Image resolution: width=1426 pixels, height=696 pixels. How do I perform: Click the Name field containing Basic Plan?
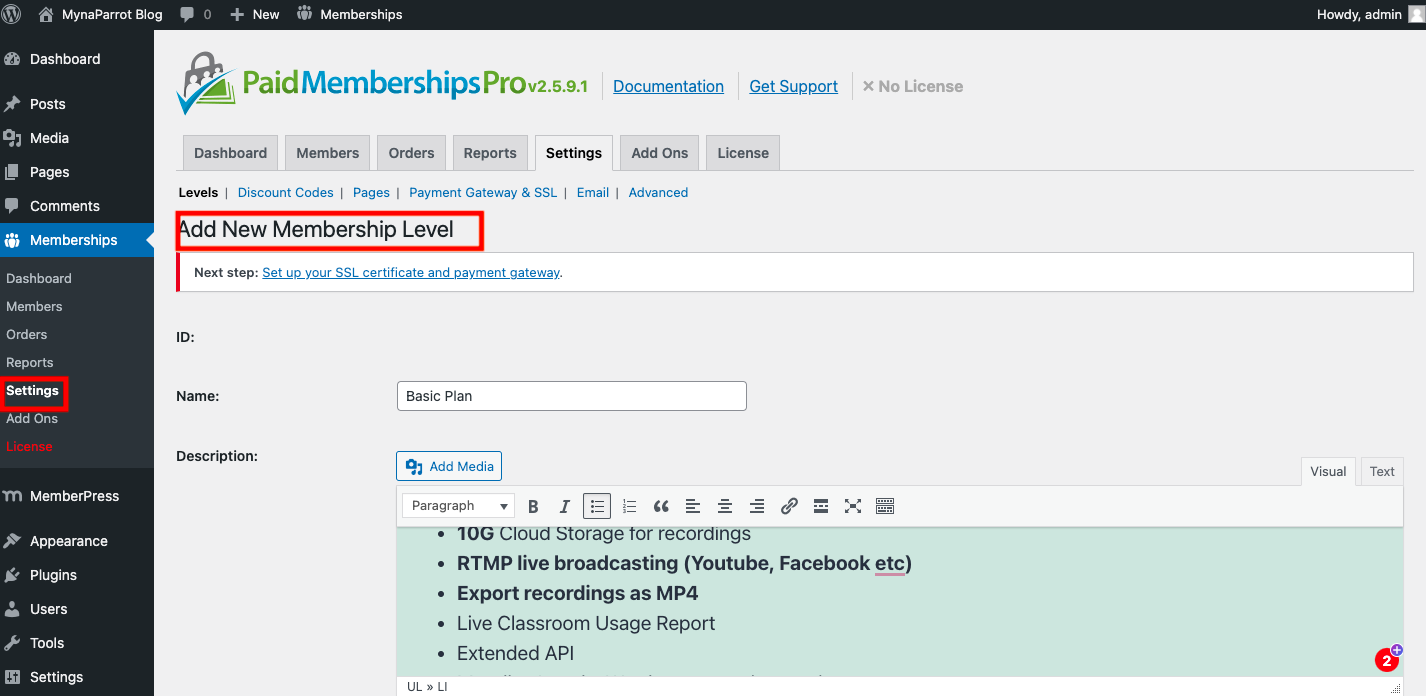pos(572,396)
